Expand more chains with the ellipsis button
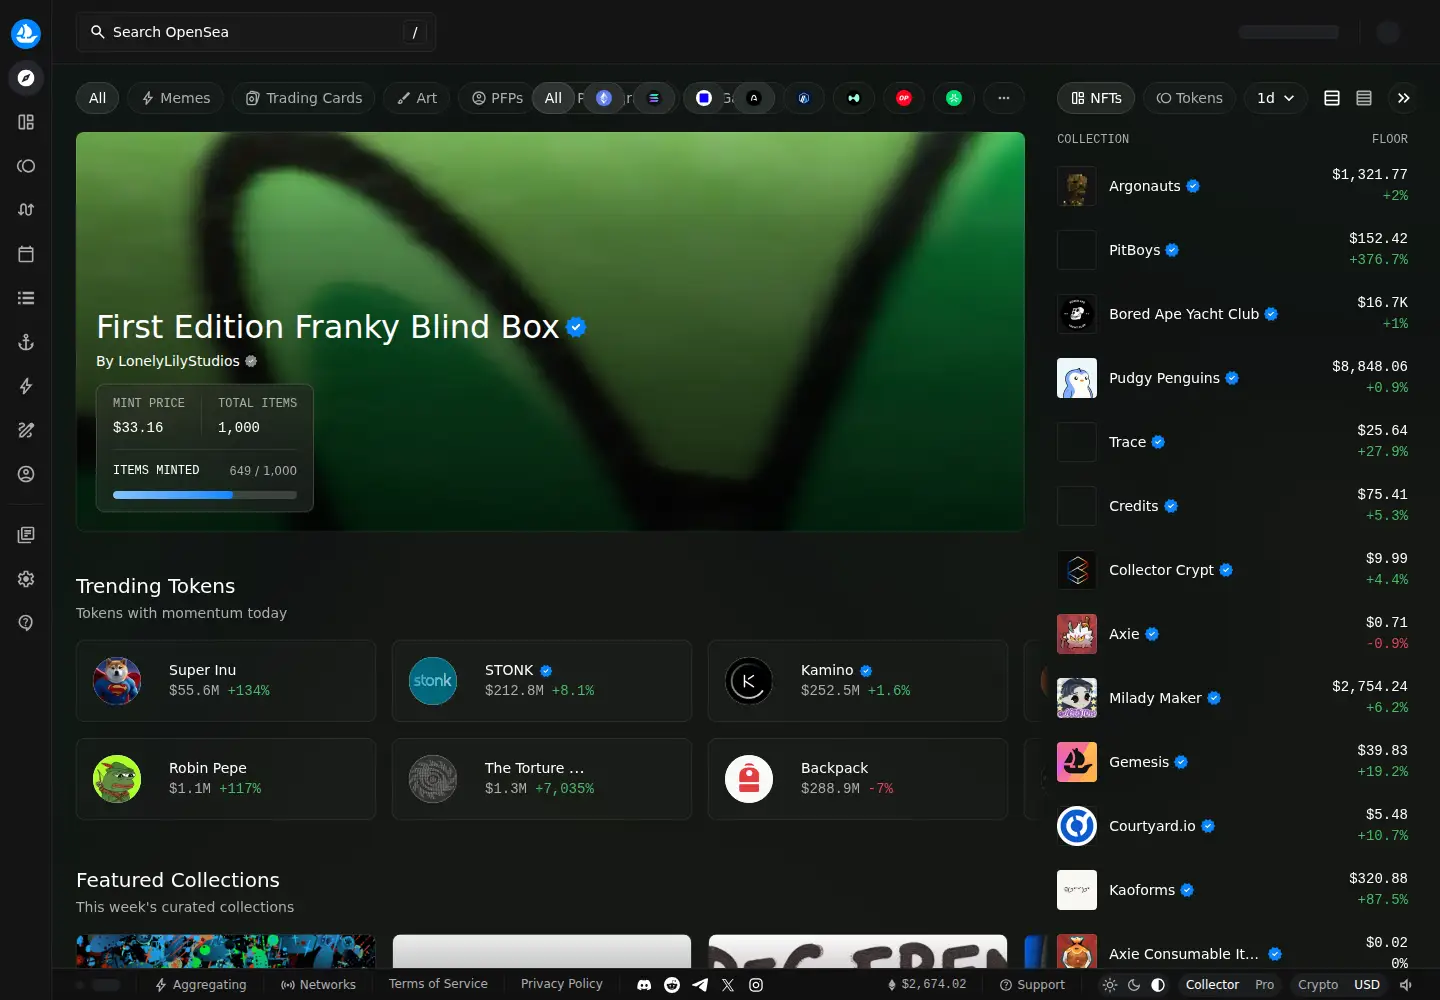The image size is (1440, 1000). pos(1004,98)
